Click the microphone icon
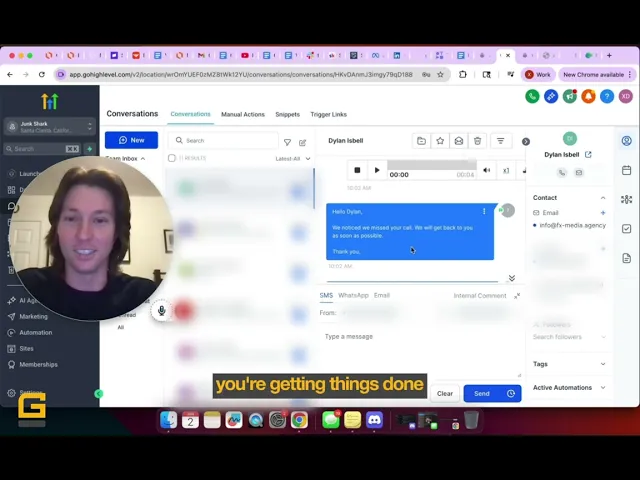Screen dimensions: 640x480 pos(162,311)
